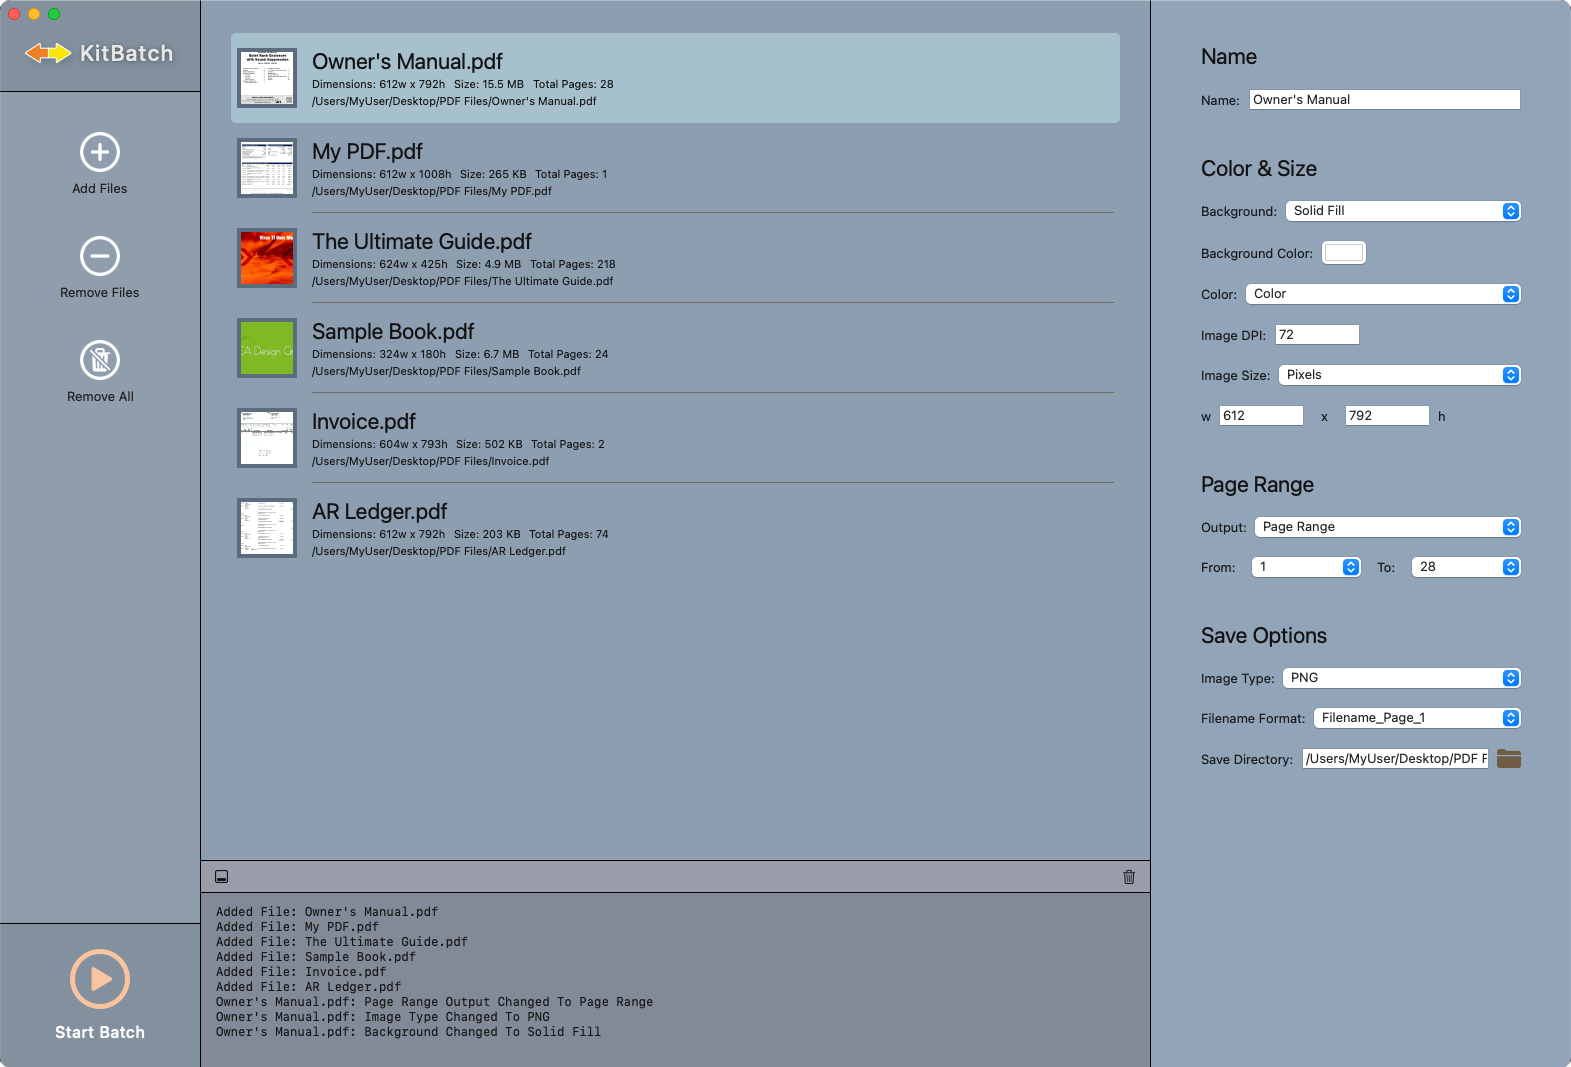The width and height of the screenshot is (1571, 1067).
Task: Click the Image DPI field
Action: (x=1317, y=335)
